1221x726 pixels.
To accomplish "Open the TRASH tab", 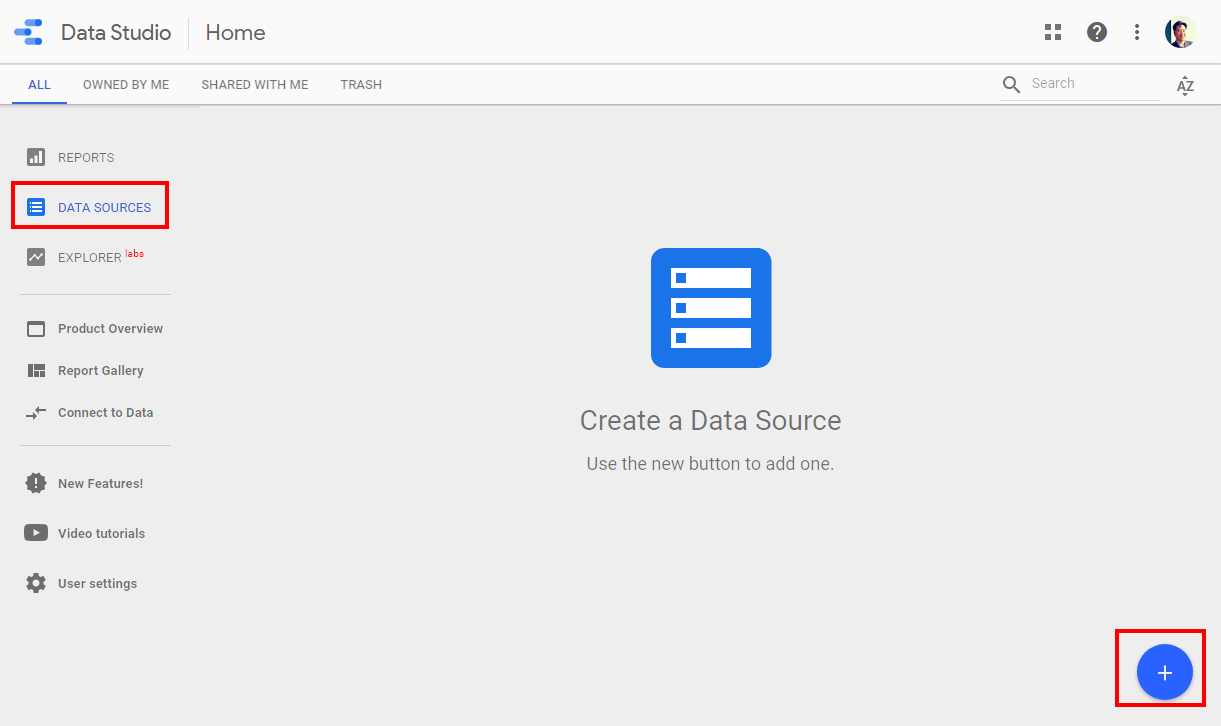I will pyautogui.click(x=361, y=85).
